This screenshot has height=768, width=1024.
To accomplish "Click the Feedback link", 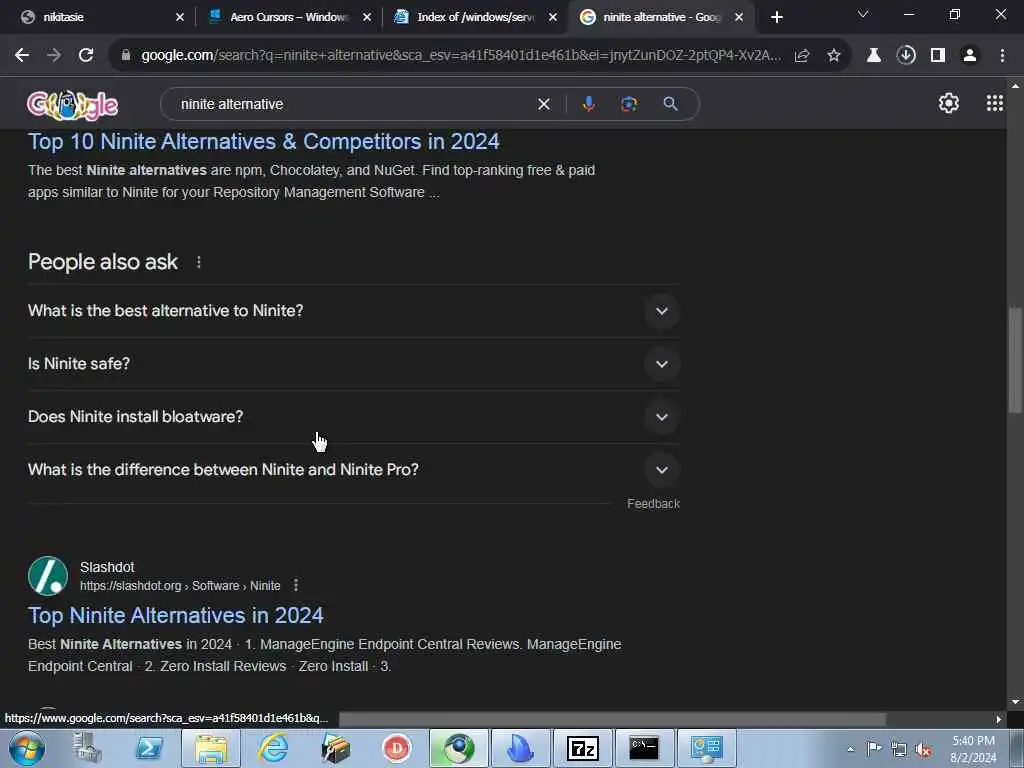I will coord(653,504).
